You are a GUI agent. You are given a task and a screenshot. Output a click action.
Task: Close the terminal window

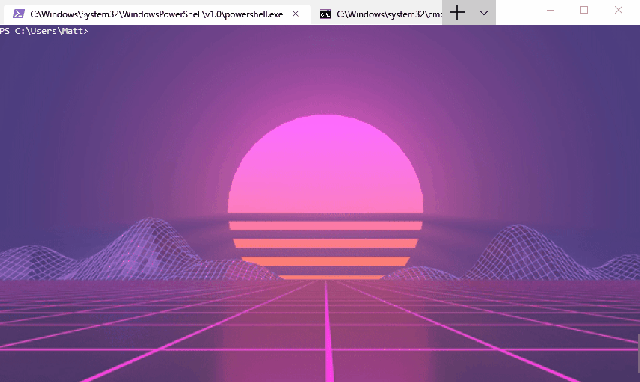click(618, 10)
